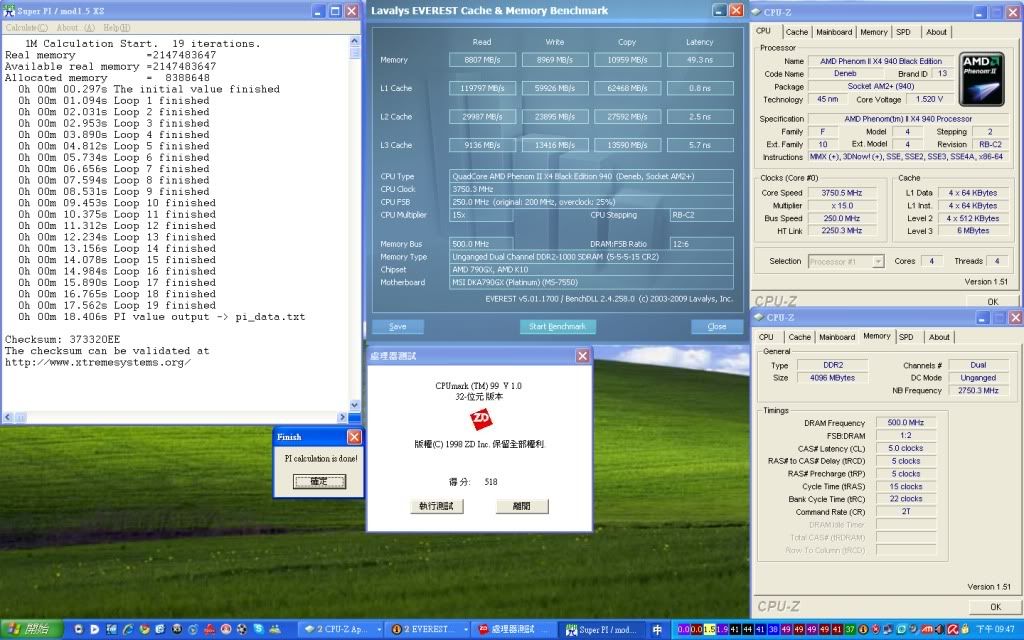Confirm the PI calculation done dialog
Viewport: 1024px width, 640px height.
pos(319,481)
